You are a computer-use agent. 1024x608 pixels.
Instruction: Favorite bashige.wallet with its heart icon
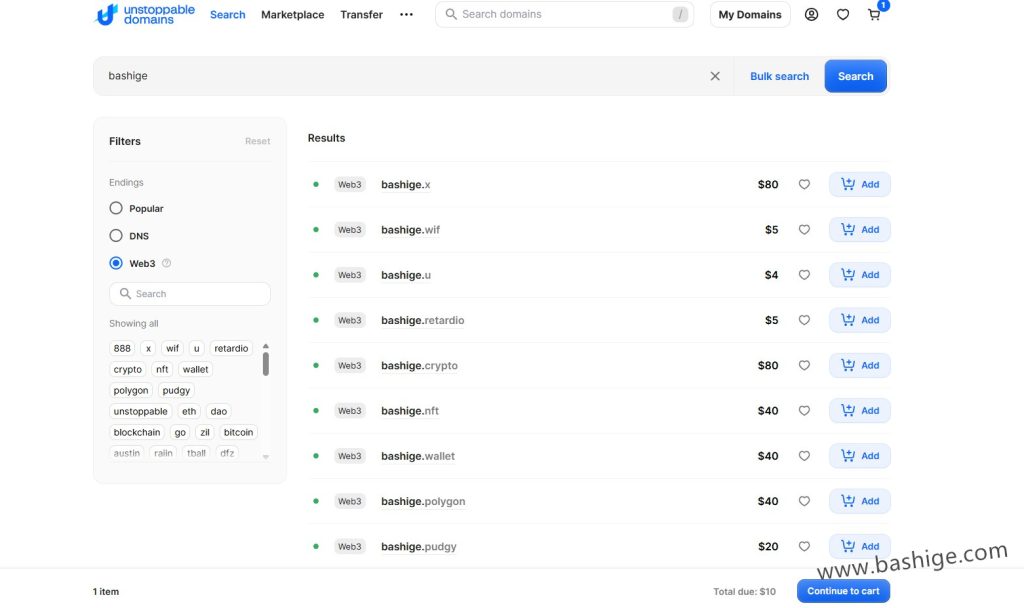point(804,456)
